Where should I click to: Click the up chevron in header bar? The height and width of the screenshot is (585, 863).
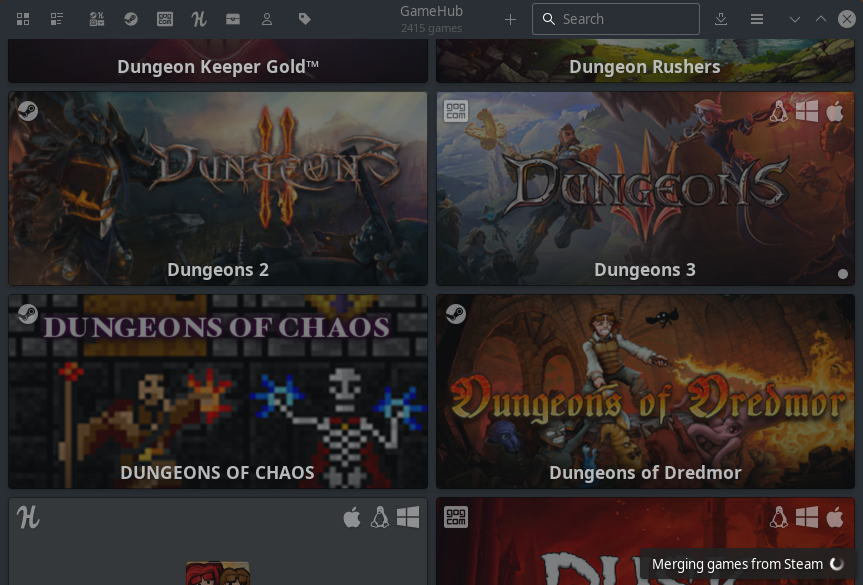point(821,19)
